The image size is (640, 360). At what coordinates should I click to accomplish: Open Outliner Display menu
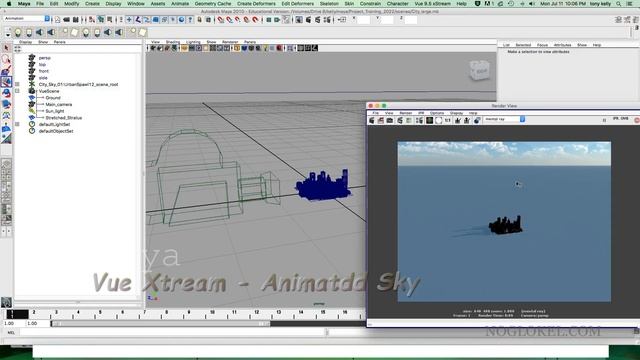[x=25, y=42]
